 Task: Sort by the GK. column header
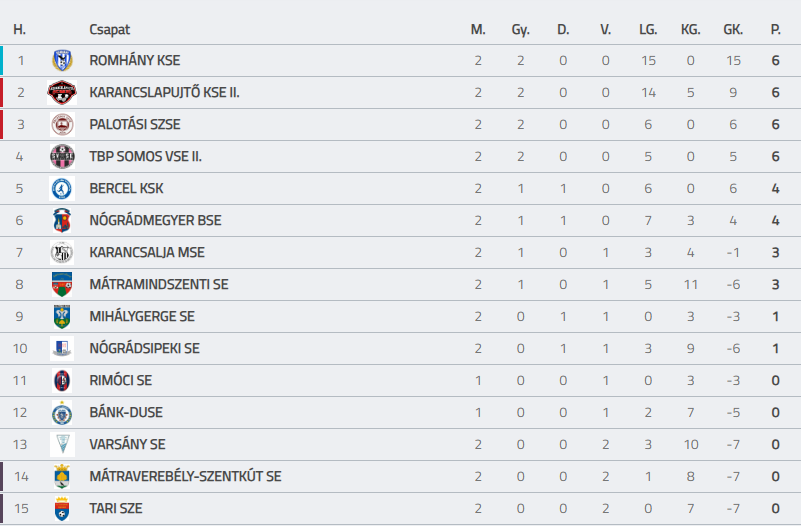click(x=733, y=30)
